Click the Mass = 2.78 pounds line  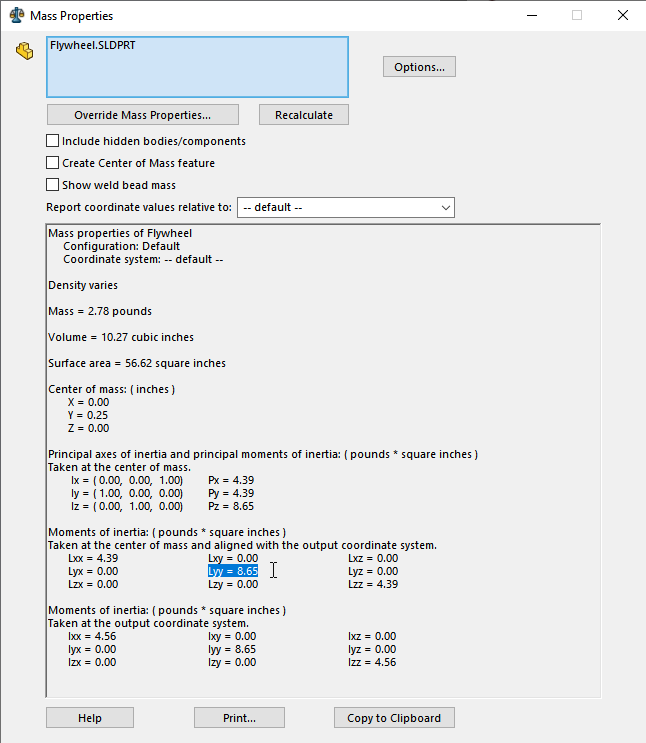[99, 311]
